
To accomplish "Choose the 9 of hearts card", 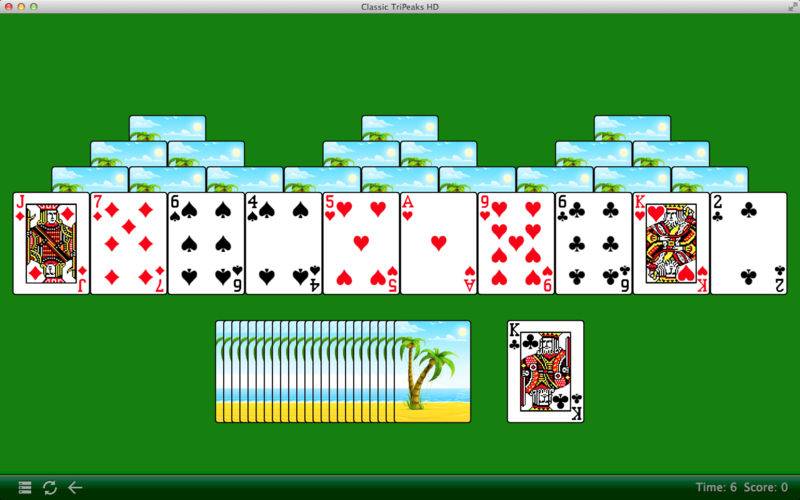I will click(516, 243).
